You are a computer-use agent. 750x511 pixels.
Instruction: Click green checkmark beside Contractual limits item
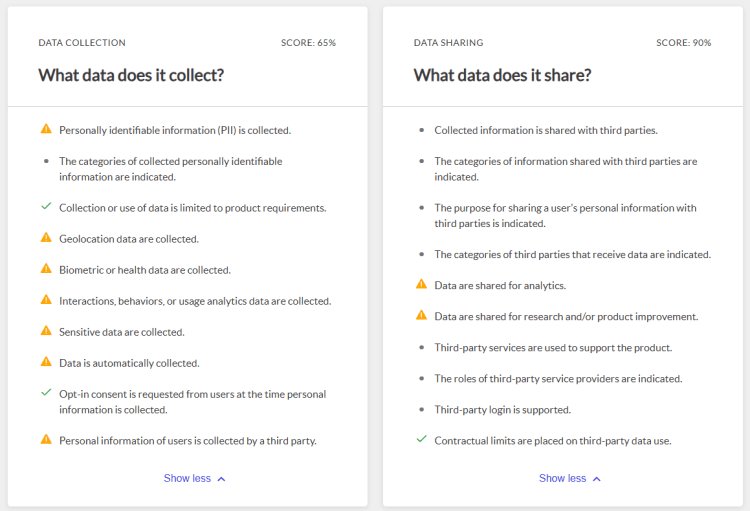(421, 439)
